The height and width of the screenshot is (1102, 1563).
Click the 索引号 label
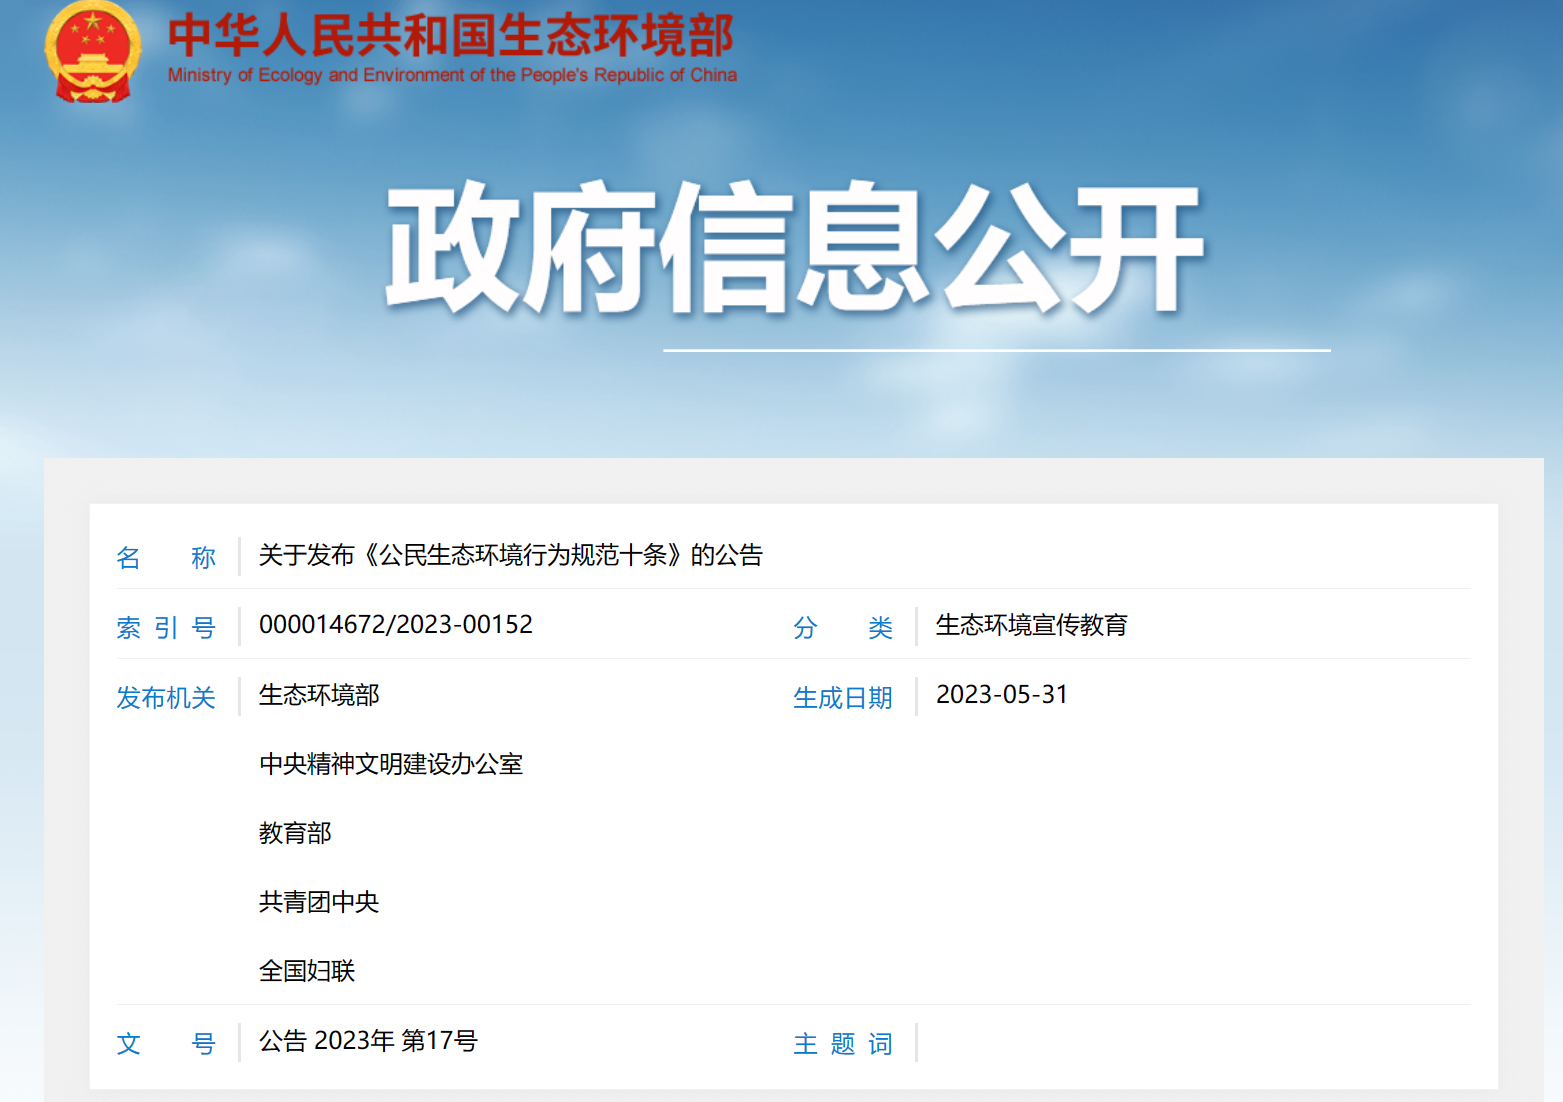(166, 626)
